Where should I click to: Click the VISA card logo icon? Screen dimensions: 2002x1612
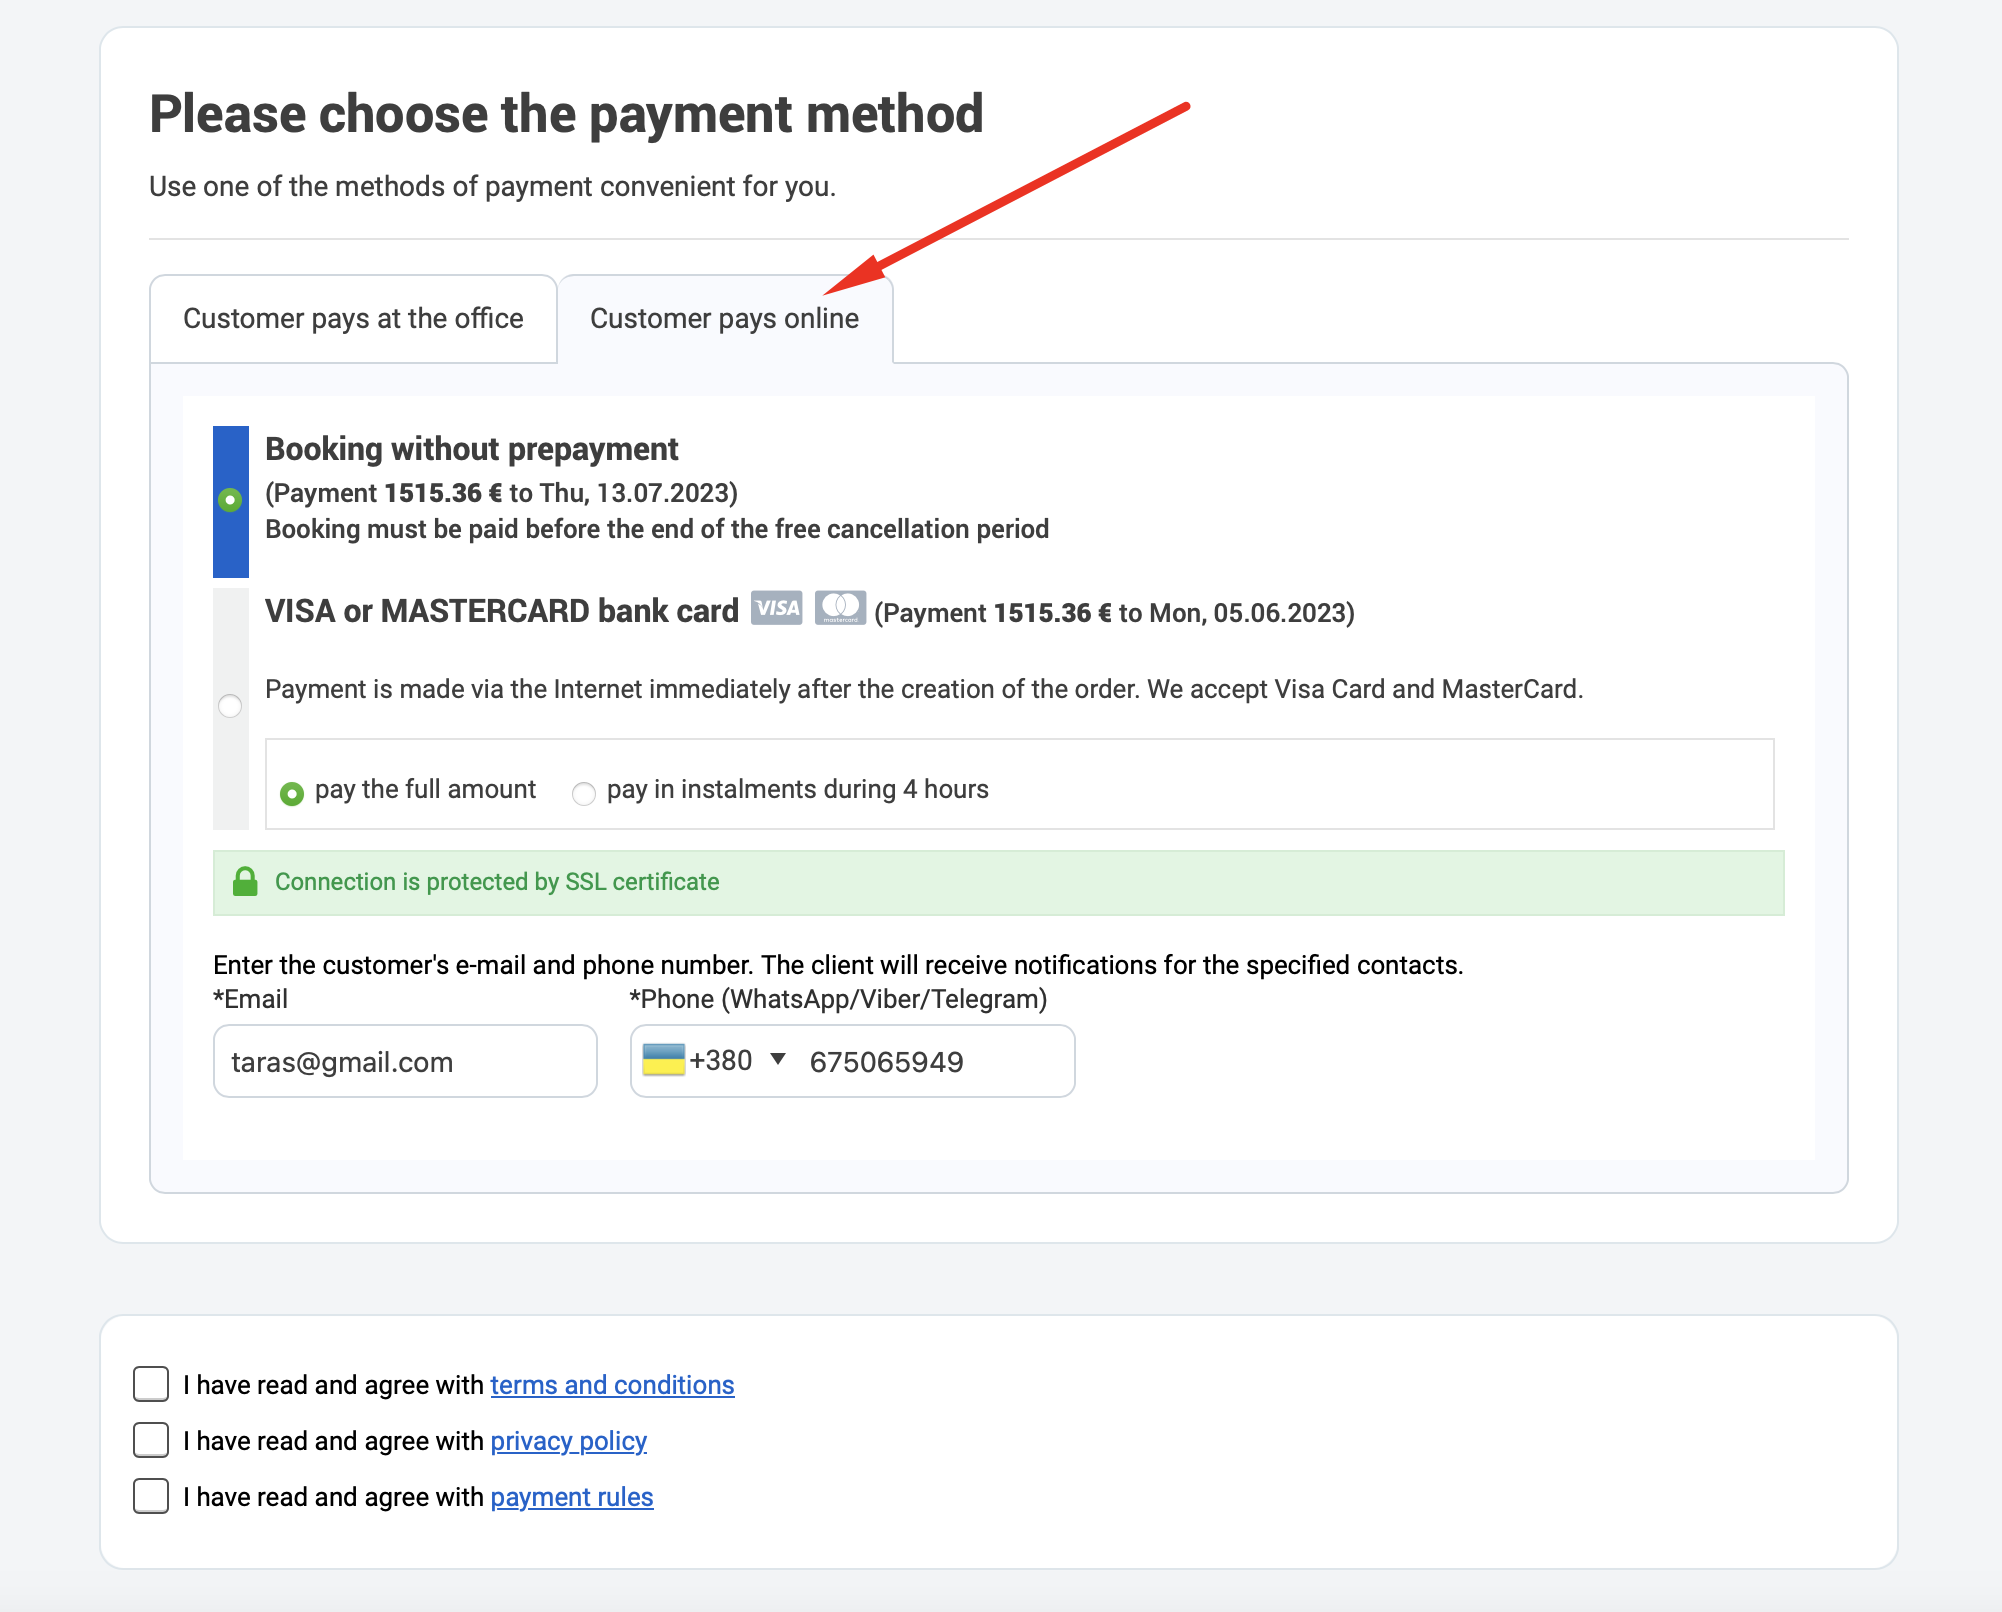776,608
